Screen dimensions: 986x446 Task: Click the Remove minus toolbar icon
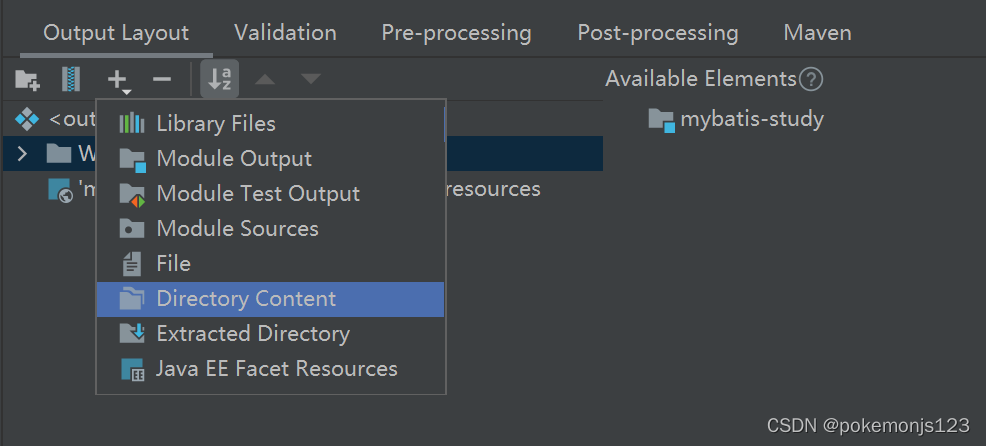click(x=162, y=79)
